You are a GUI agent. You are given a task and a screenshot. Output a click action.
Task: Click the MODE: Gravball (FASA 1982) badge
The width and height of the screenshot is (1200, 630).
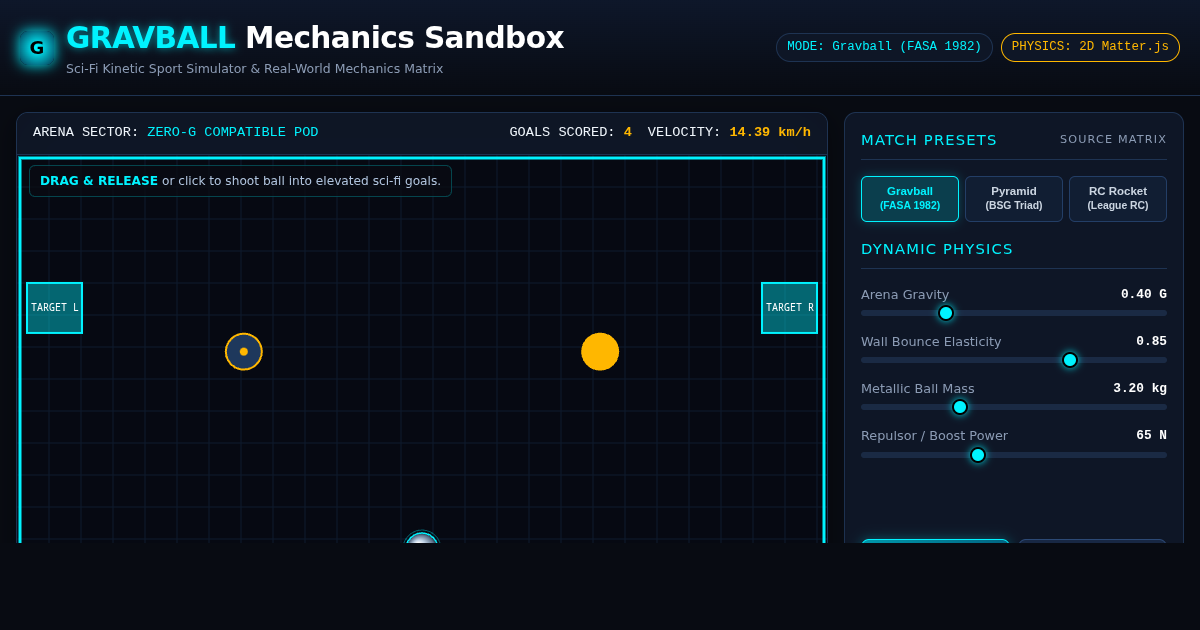[x=884, y=47]
